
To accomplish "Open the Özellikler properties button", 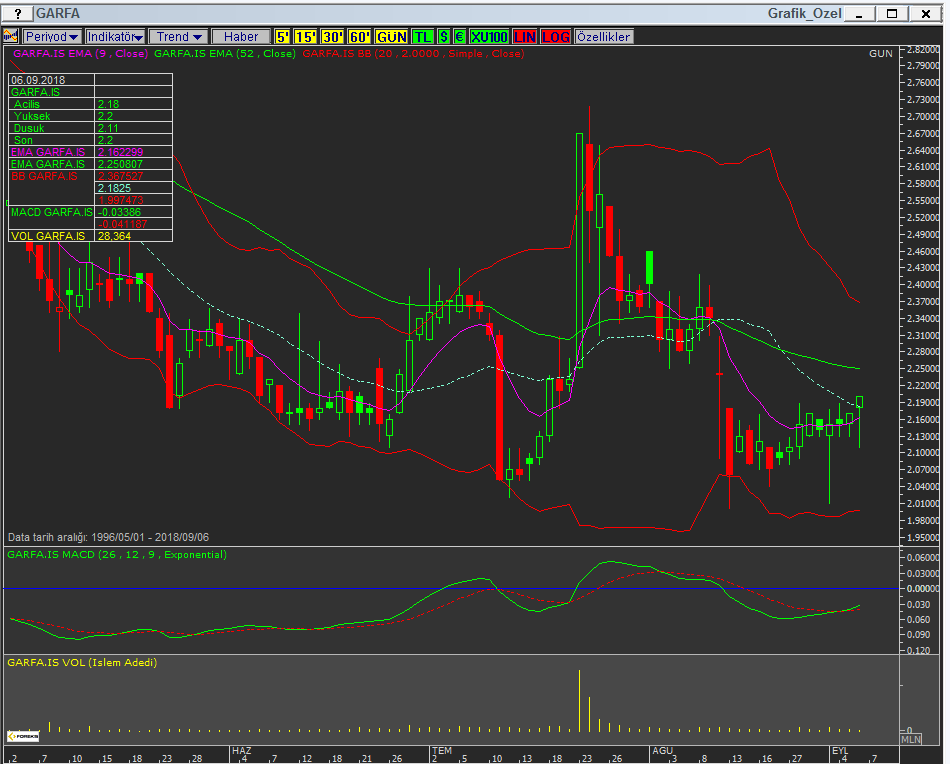I will 603,36.
